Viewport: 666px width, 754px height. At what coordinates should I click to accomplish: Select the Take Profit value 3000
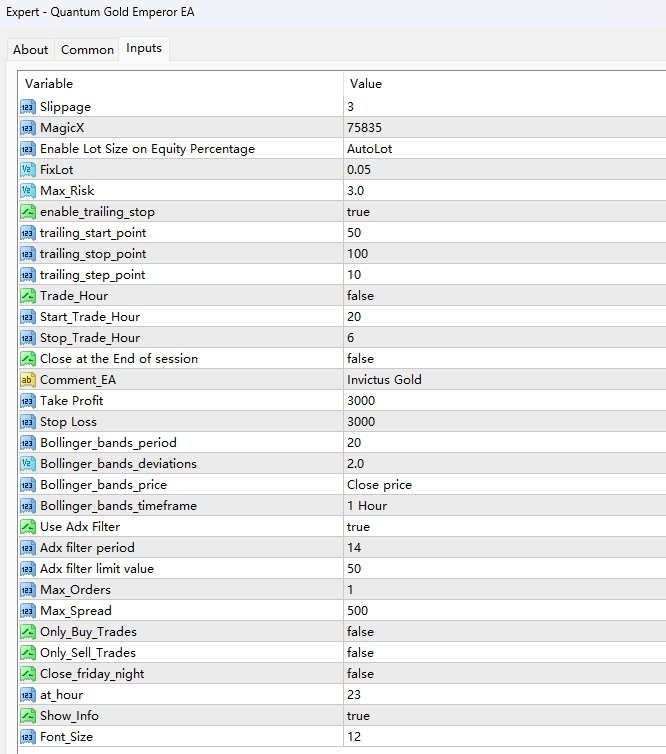pos(361,401)
